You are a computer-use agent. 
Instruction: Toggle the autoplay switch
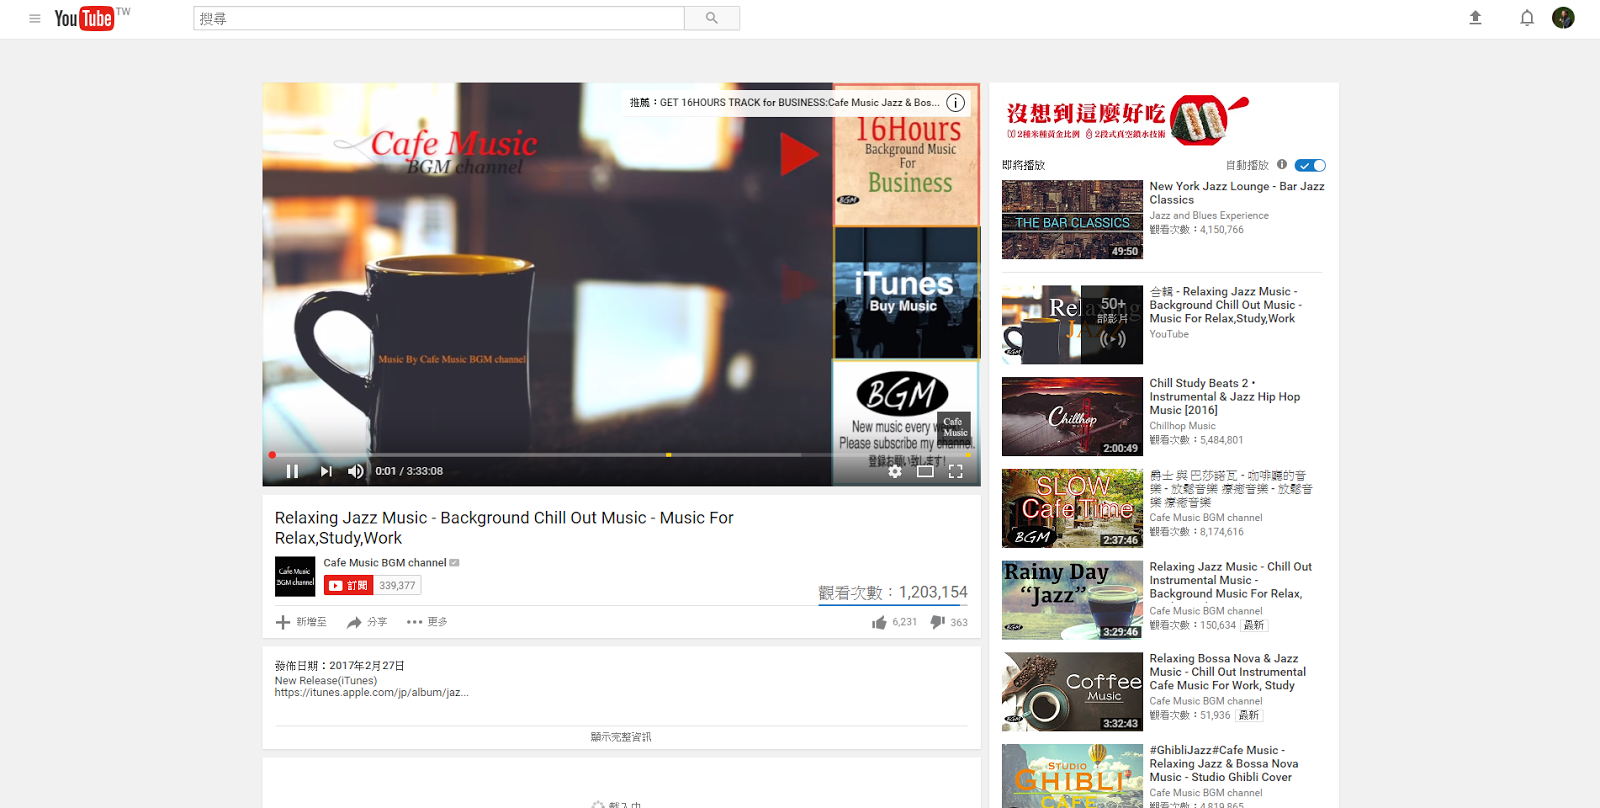1310,165
